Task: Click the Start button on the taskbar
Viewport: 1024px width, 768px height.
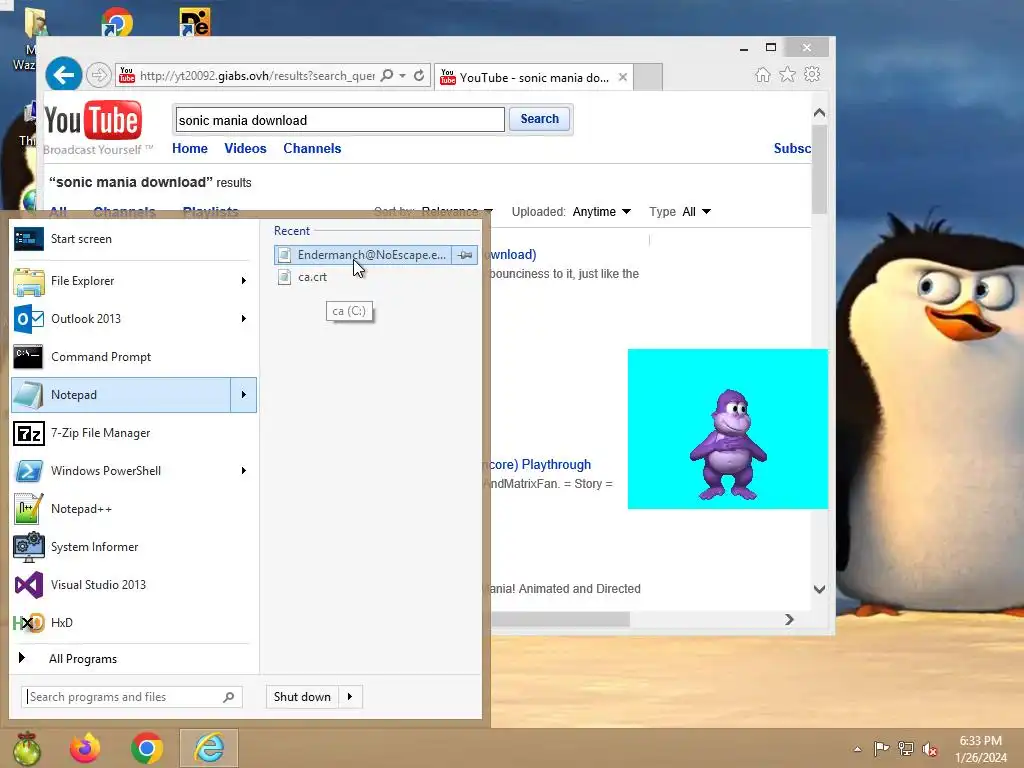Action: click(x=26, y=748)
